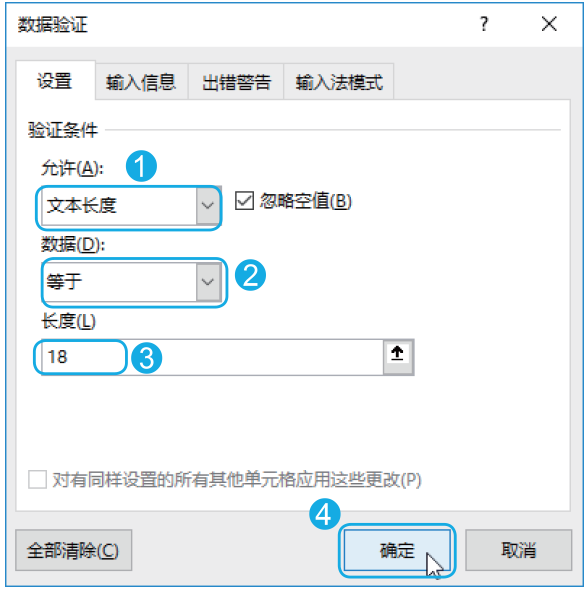
Task: Select the 设置 tab
Action: tap(55, 81)
